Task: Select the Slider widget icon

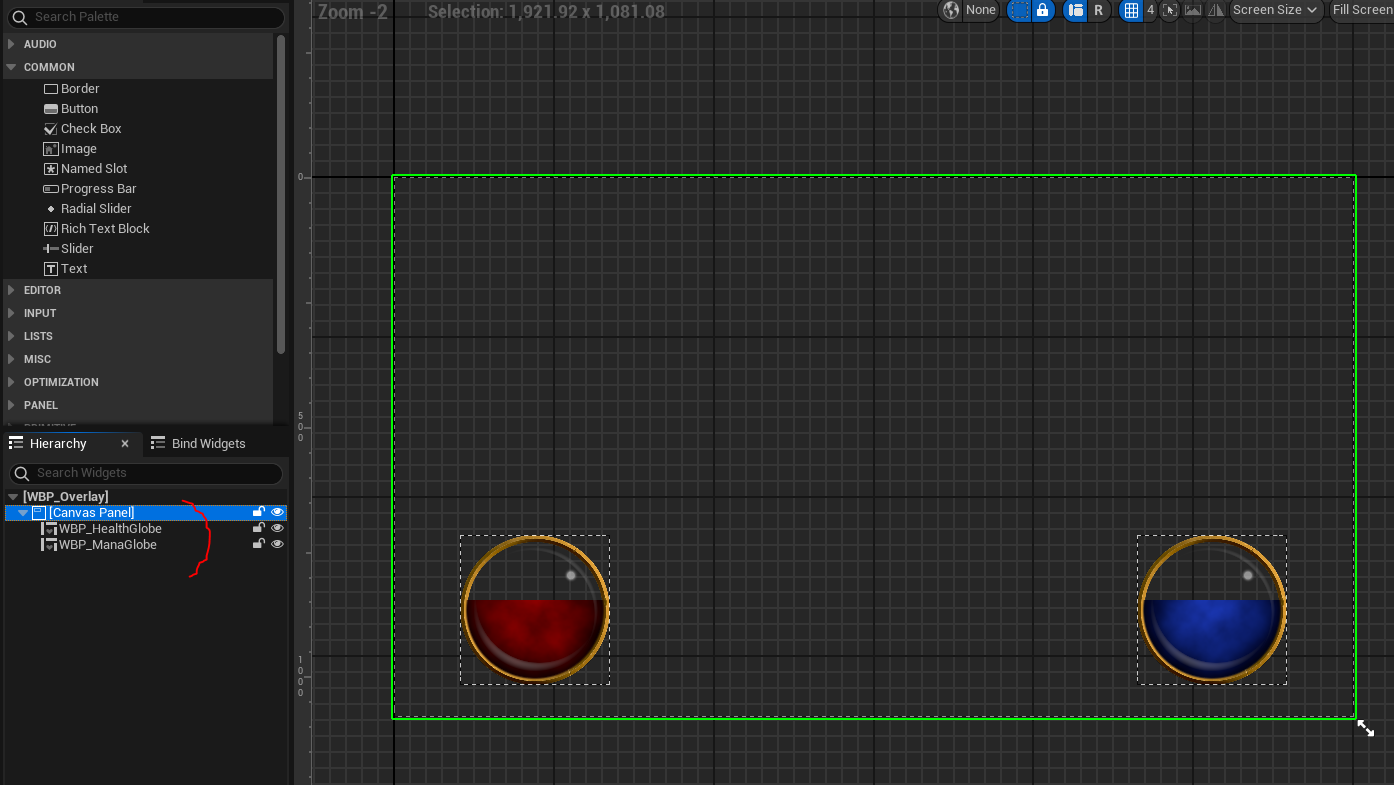Action: point(51,249)
